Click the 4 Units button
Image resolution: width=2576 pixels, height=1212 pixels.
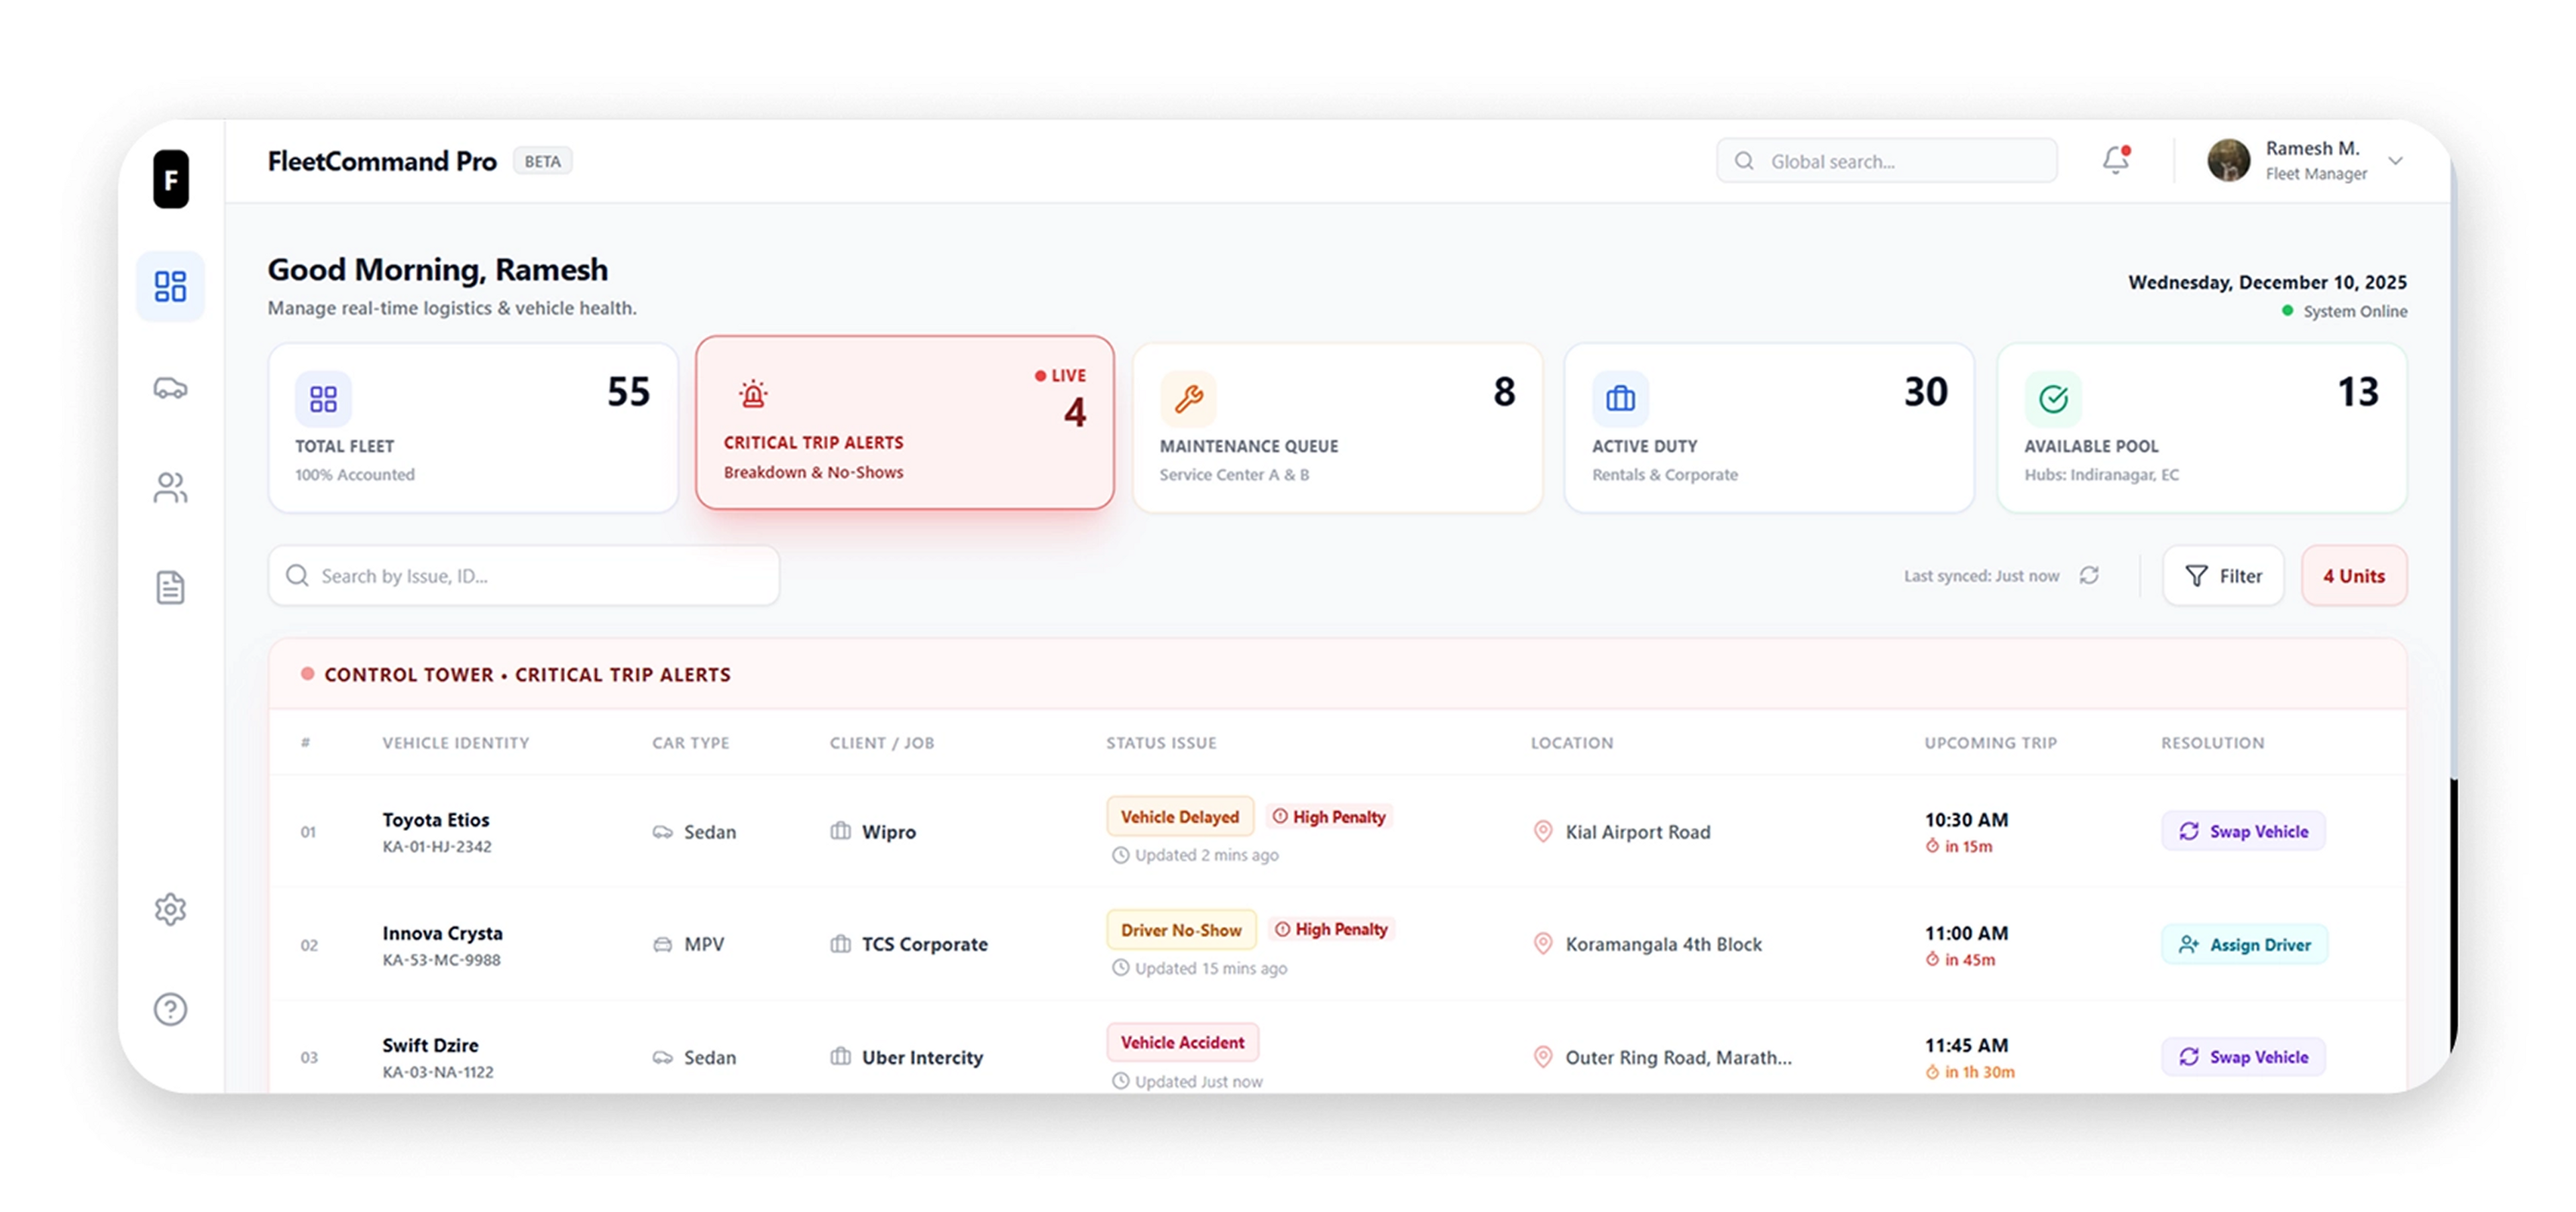pyautogui.click(x=2354, y=576)
